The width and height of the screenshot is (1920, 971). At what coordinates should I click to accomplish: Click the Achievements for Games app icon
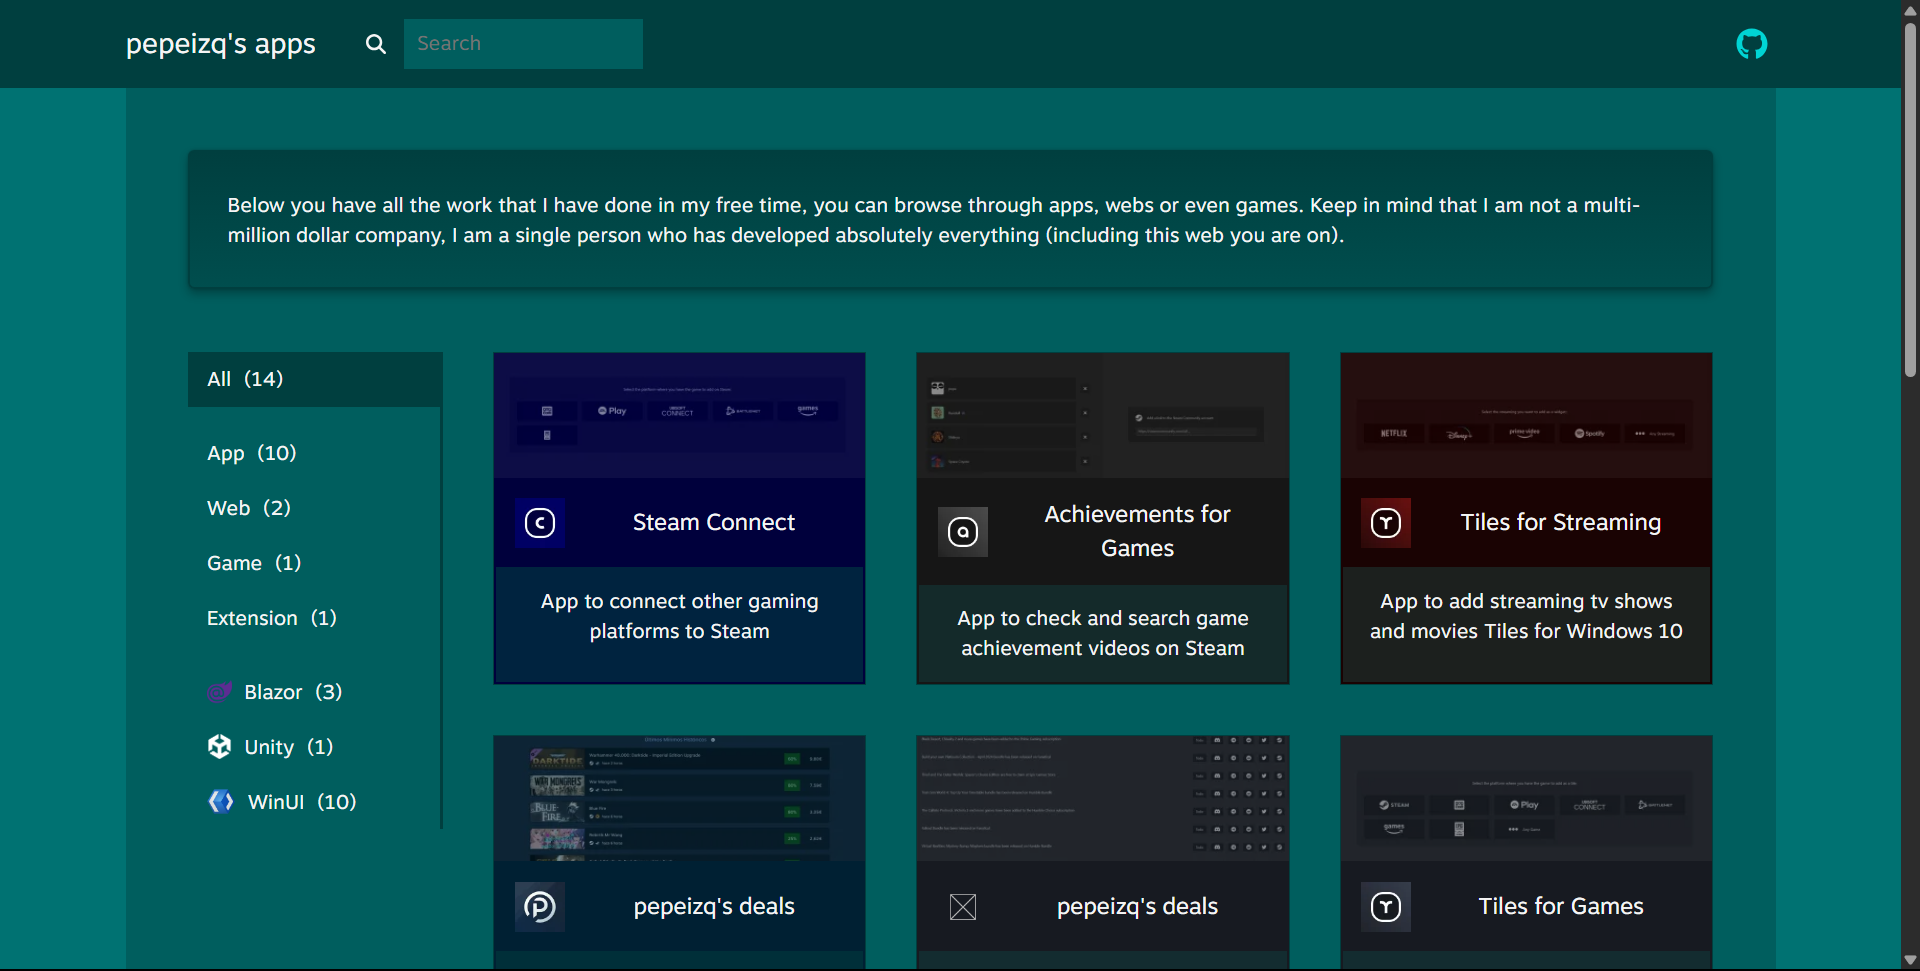tap(963, 532)
